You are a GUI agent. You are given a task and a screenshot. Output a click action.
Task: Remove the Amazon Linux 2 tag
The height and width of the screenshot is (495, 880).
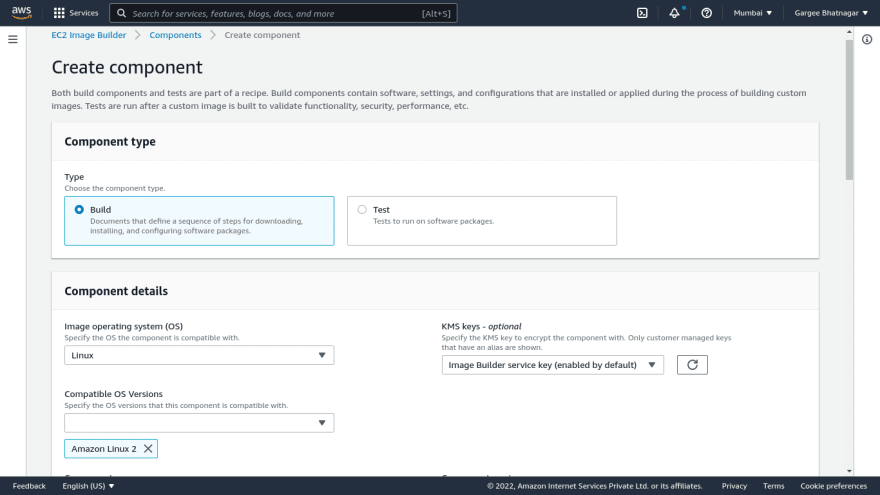148,448
